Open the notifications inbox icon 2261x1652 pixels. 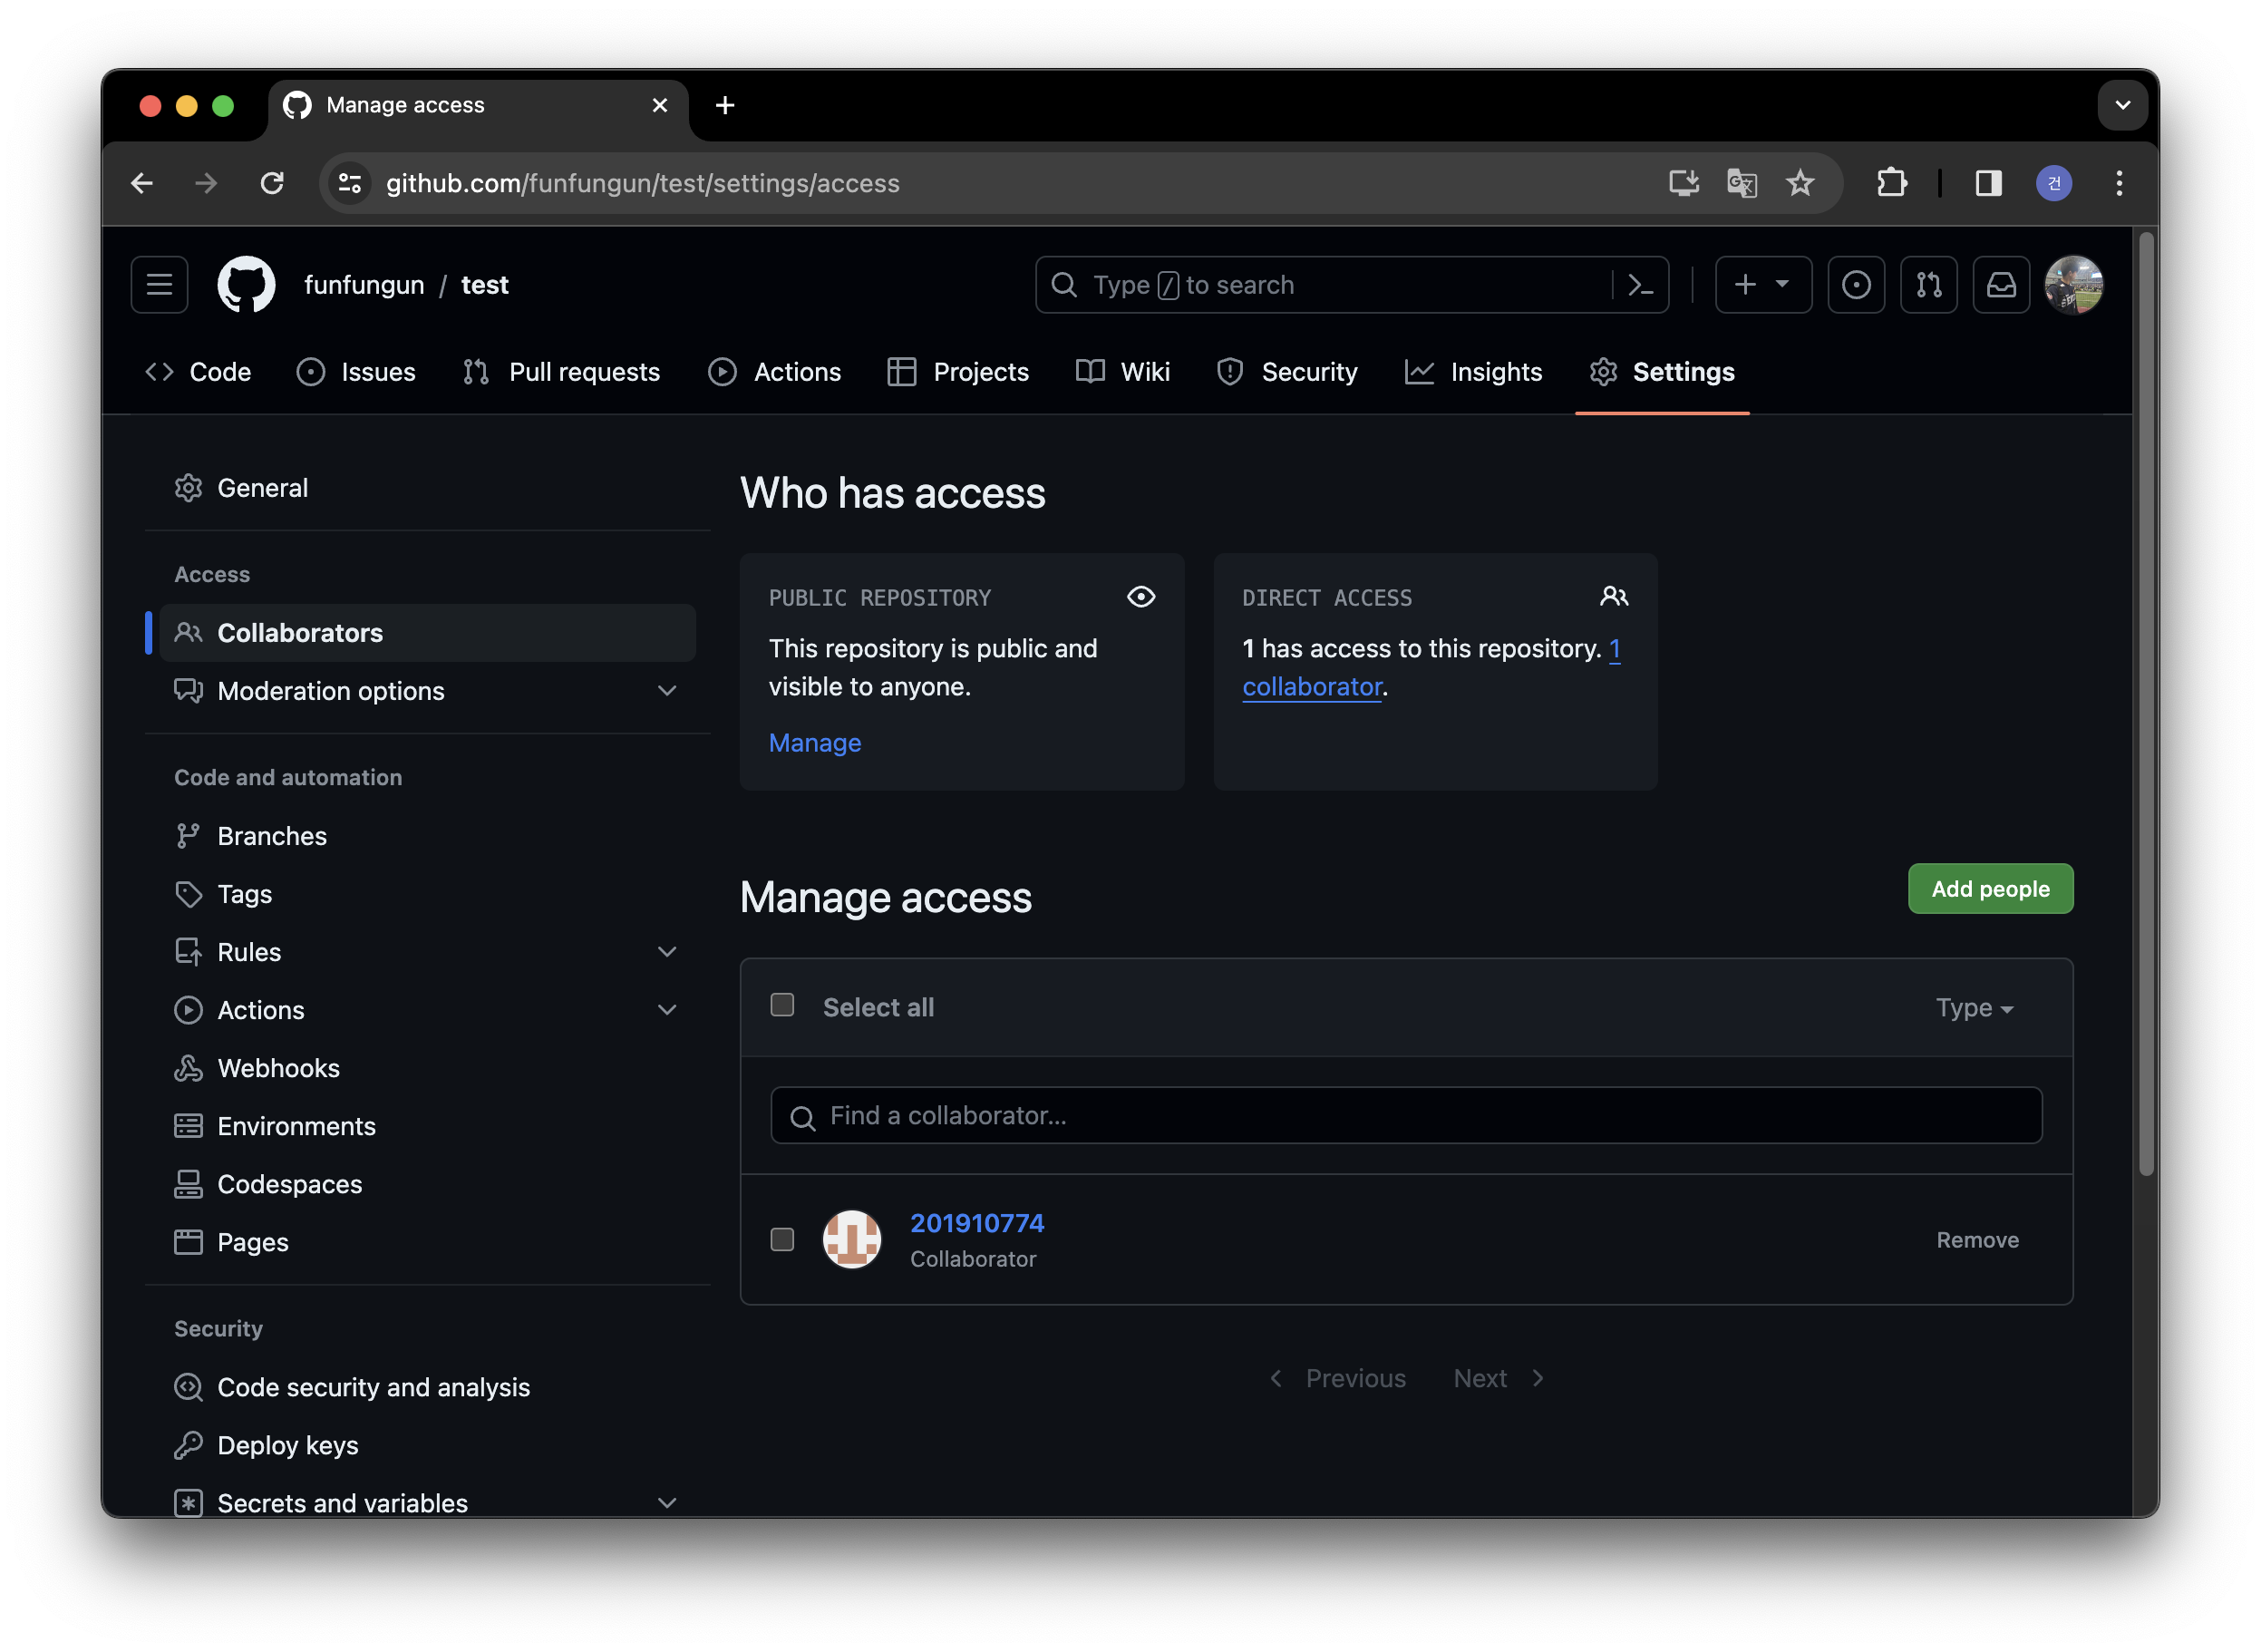tap(2000, 285)
